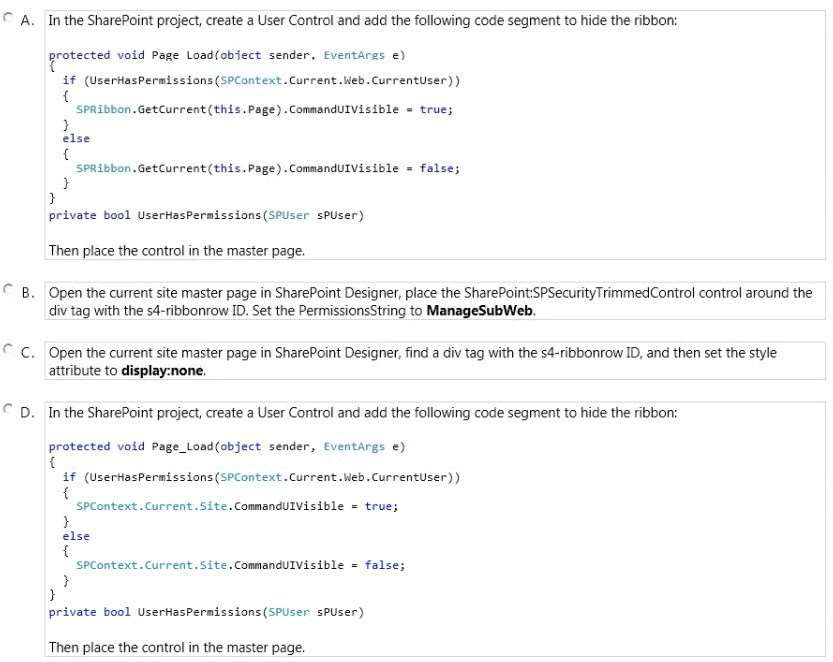Click SPContext.Current.Site CommandUIVisible = false line
Image resolution: width=833 pixels, height=662 pixels.
240,565
